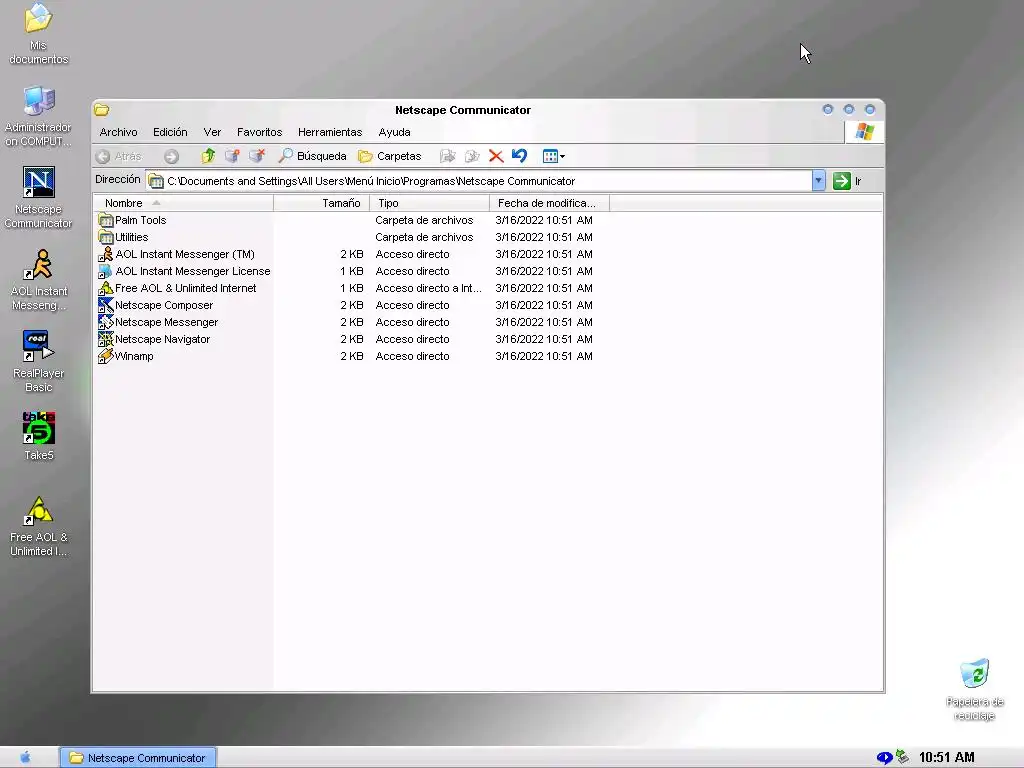Select the Winamp shortcut in list

point(126,356)
